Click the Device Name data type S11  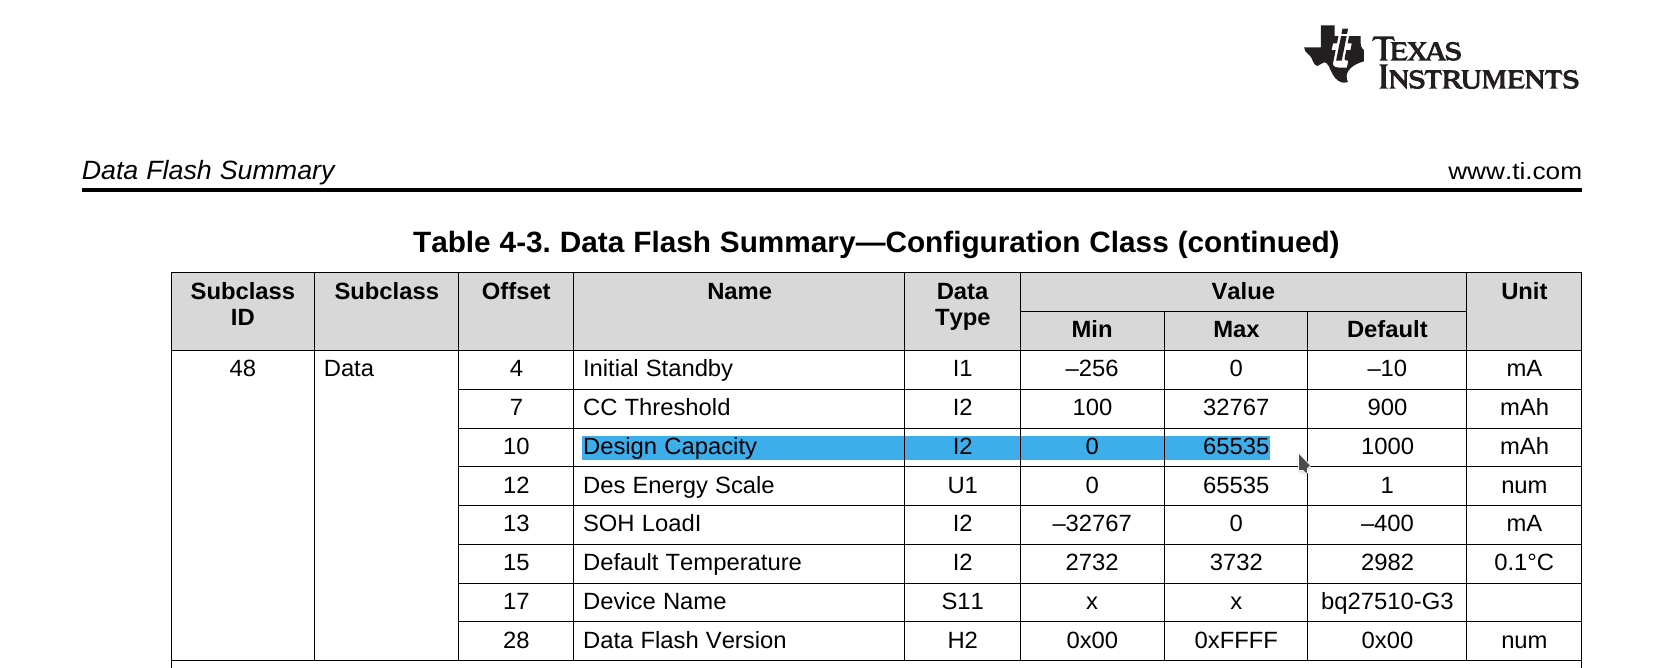click(962, 602)
